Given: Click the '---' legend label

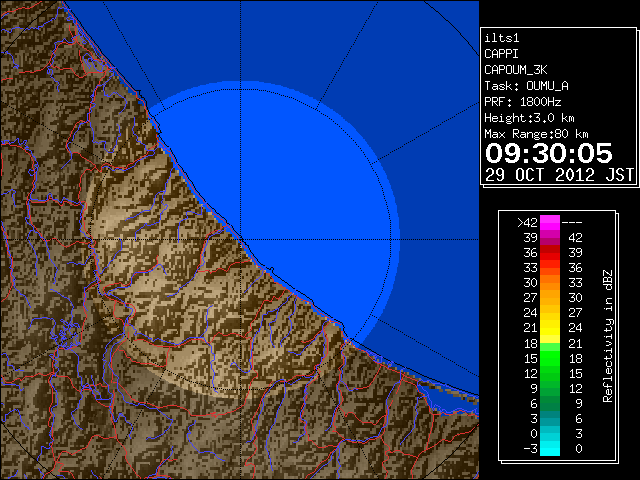Looking at the screenshot, I should (x=572, y=223).
